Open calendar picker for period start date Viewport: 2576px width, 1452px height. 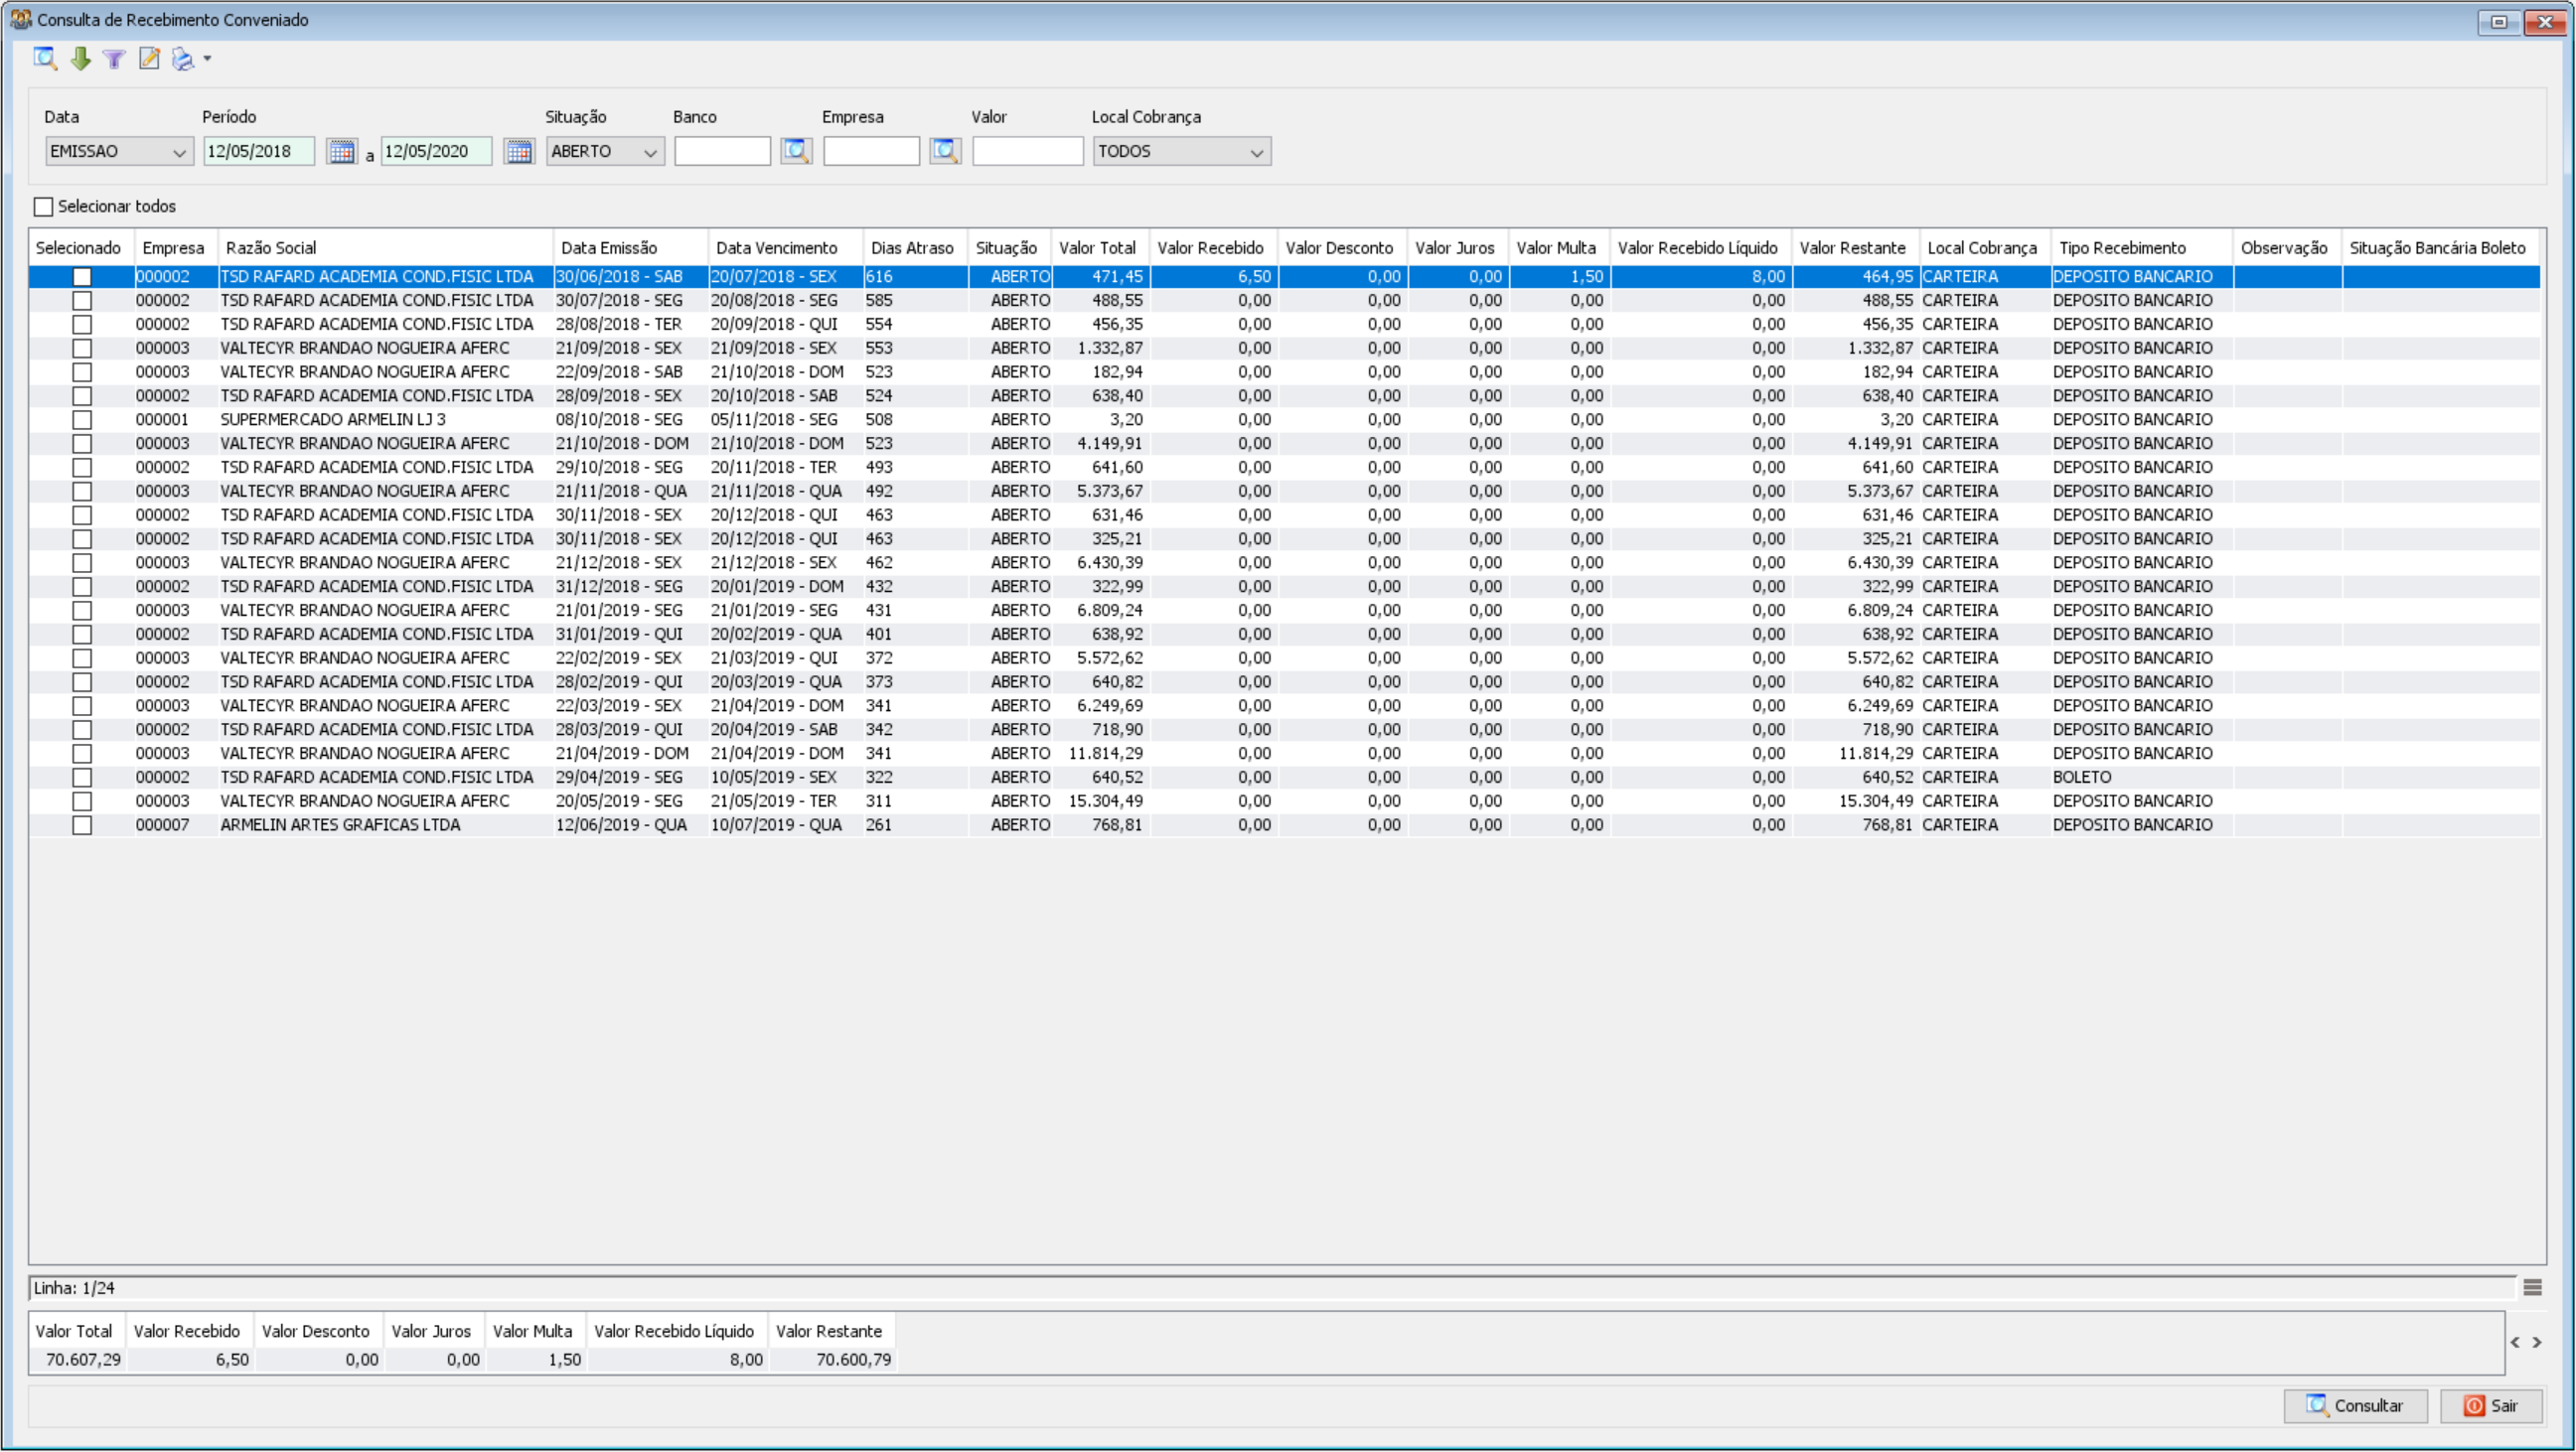point(342,151)
